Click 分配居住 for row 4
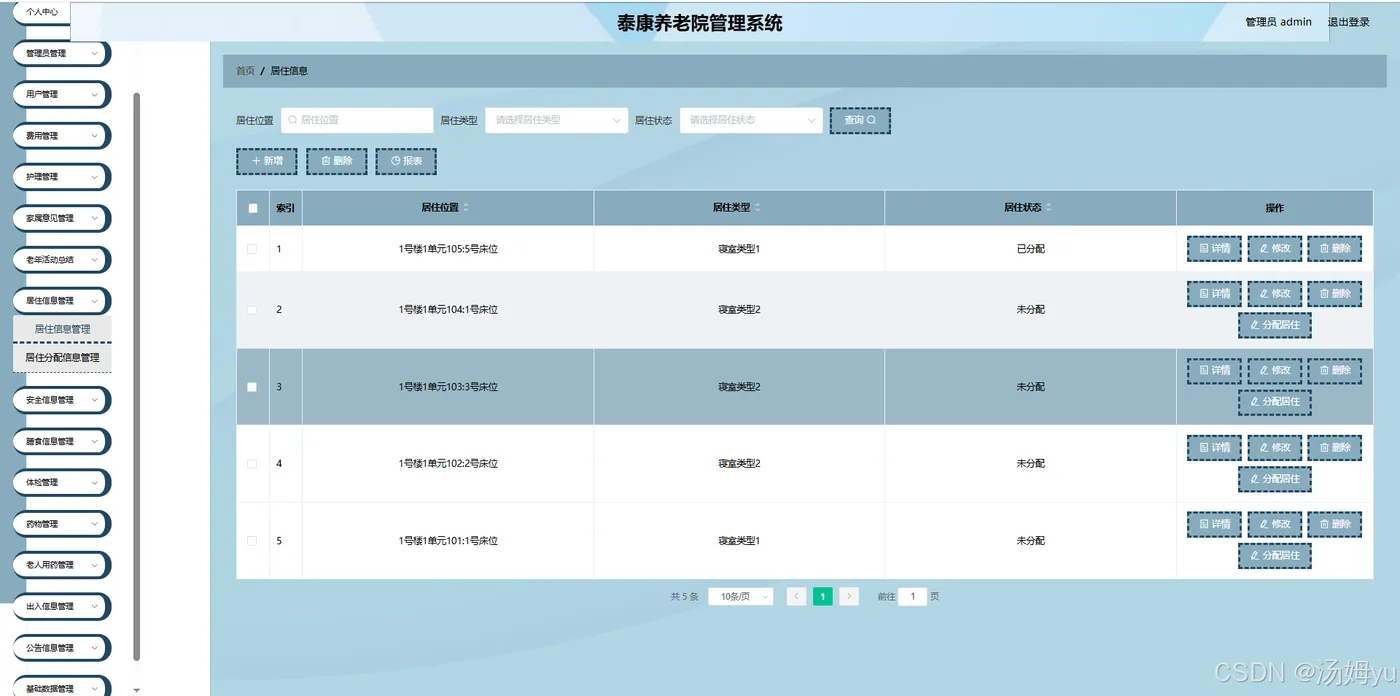This screenshot has height=696, width=1400. pyautogui.click(x=1275, y=479)
